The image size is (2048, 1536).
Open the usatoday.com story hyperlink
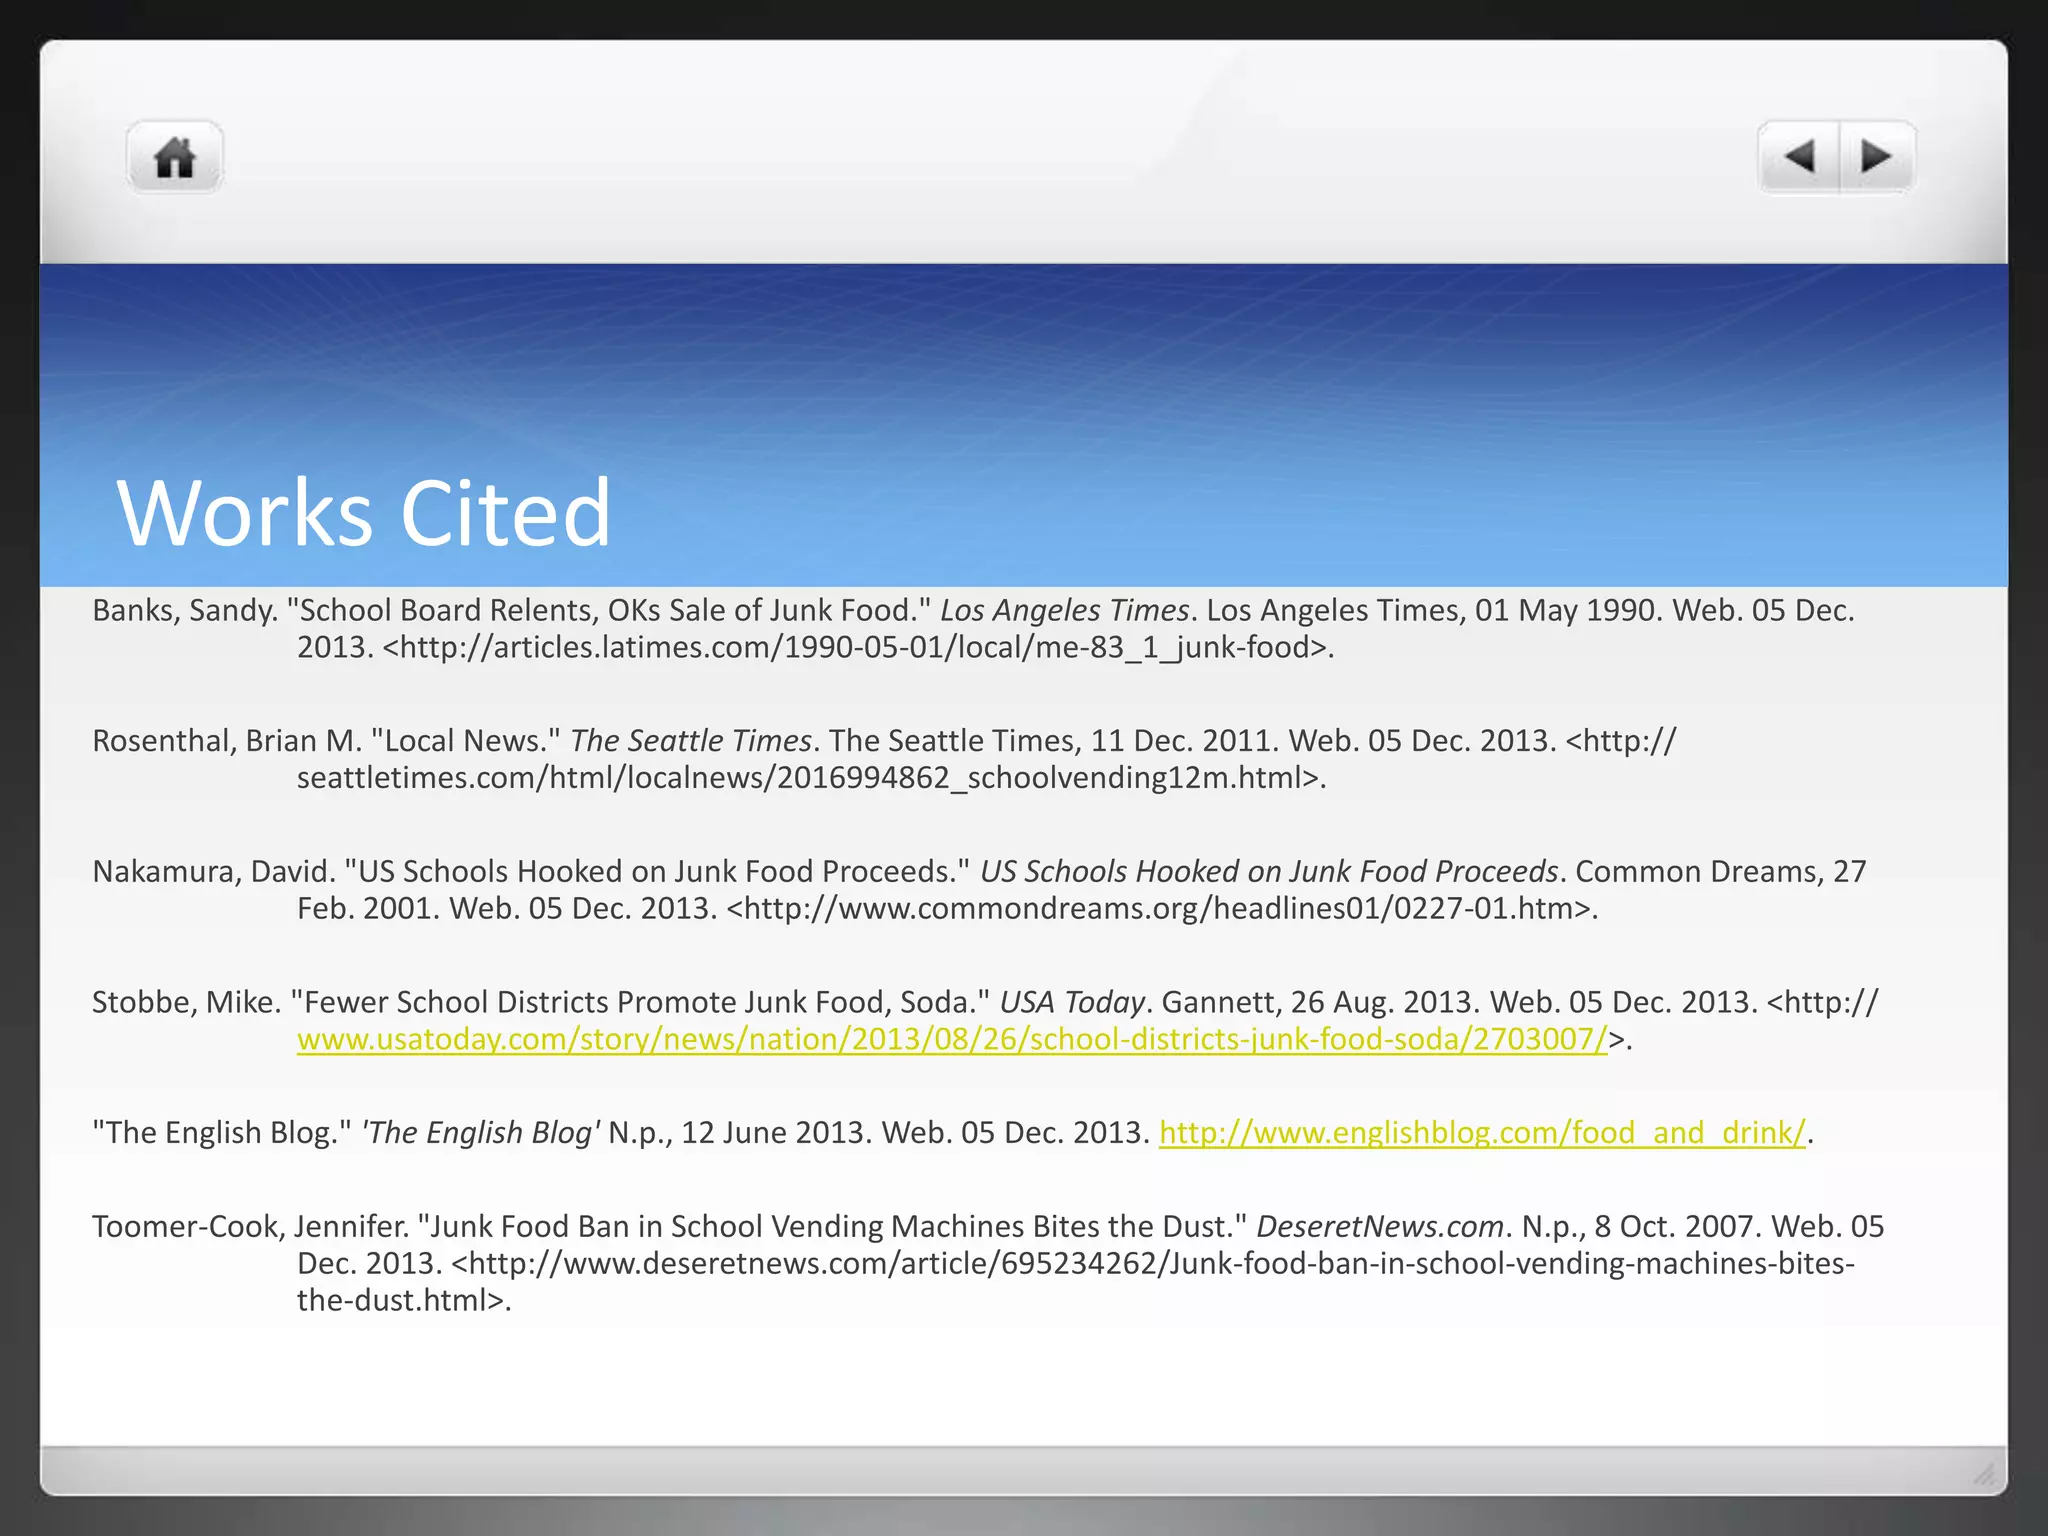point(952,1039)
